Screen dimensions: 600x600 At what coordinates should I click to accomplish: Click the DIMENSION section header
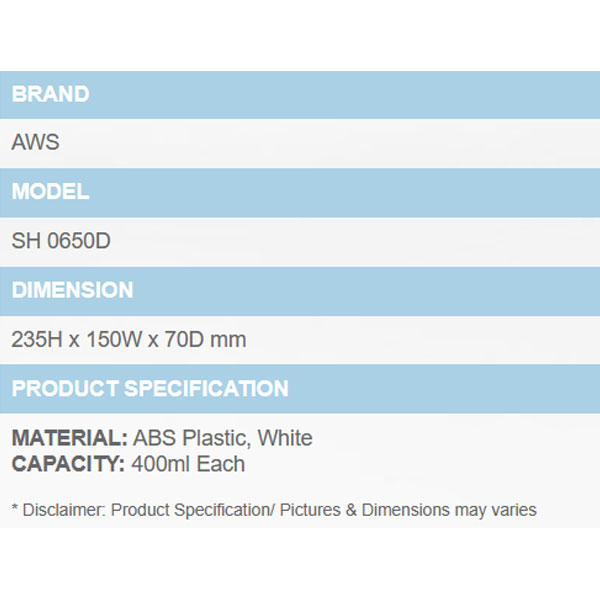point(72,290)
